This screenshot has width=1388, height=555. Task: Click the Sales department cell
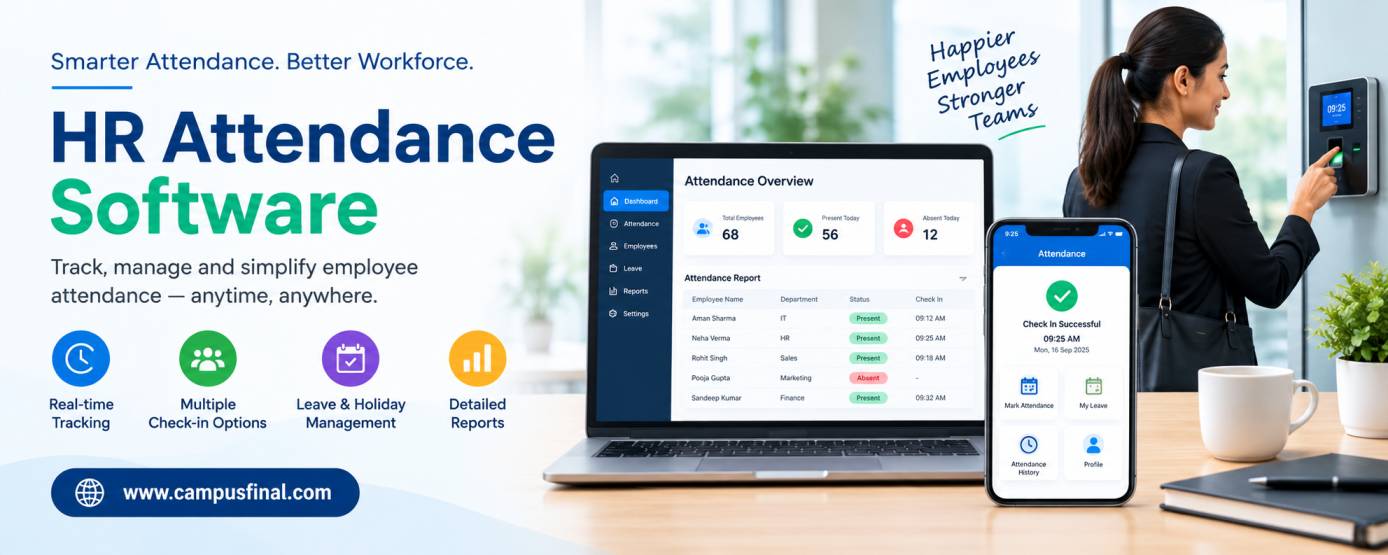click(789, 358)
